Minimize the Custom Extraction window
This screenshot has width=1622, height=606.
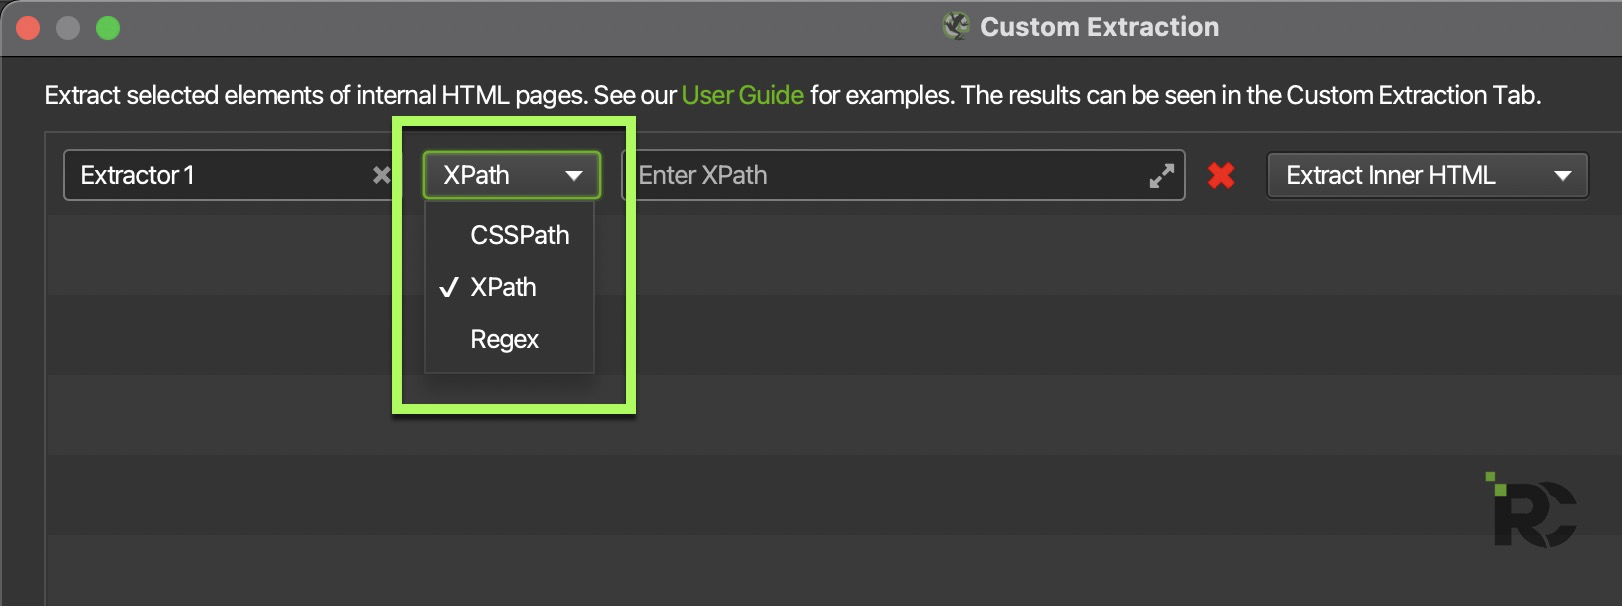point(68,28)
